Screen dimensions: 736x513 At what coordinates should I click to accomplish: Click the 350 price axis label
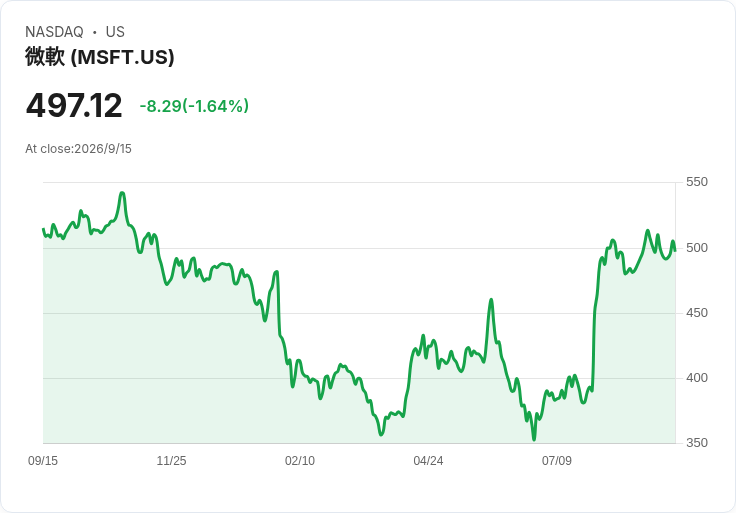[x=697, y=443]
